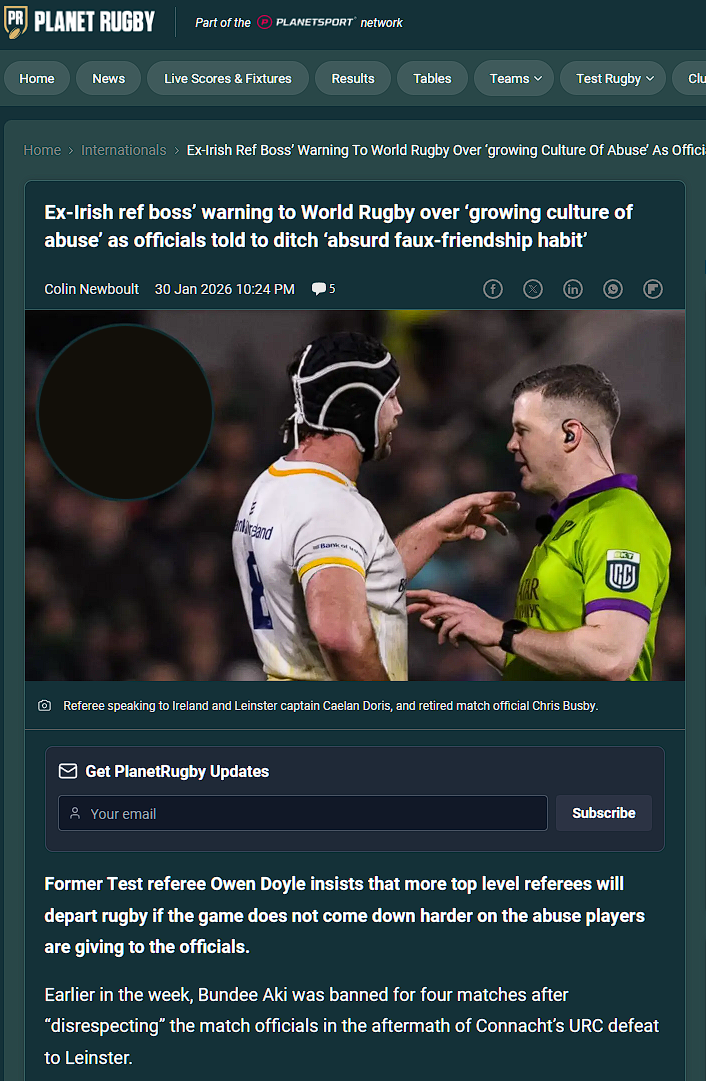Share the article on LinkedIn
The height and width of the screenshot is (1081, 706).
pos(573,289)
